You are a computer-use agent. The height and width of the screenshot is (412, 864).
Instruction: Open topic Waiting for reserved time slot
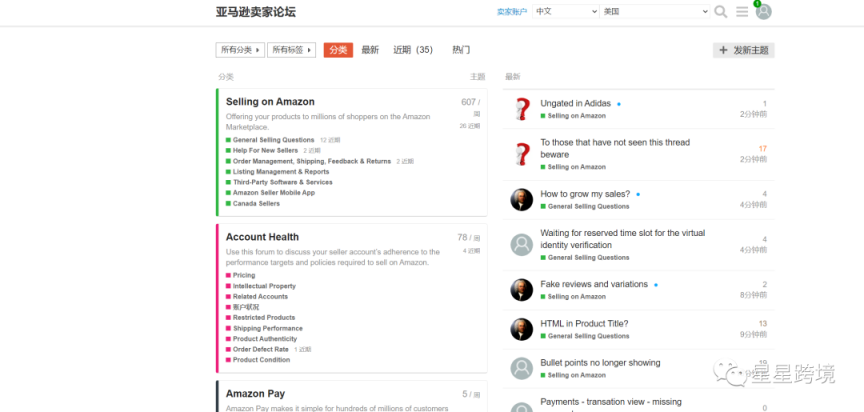click(623, 239)
